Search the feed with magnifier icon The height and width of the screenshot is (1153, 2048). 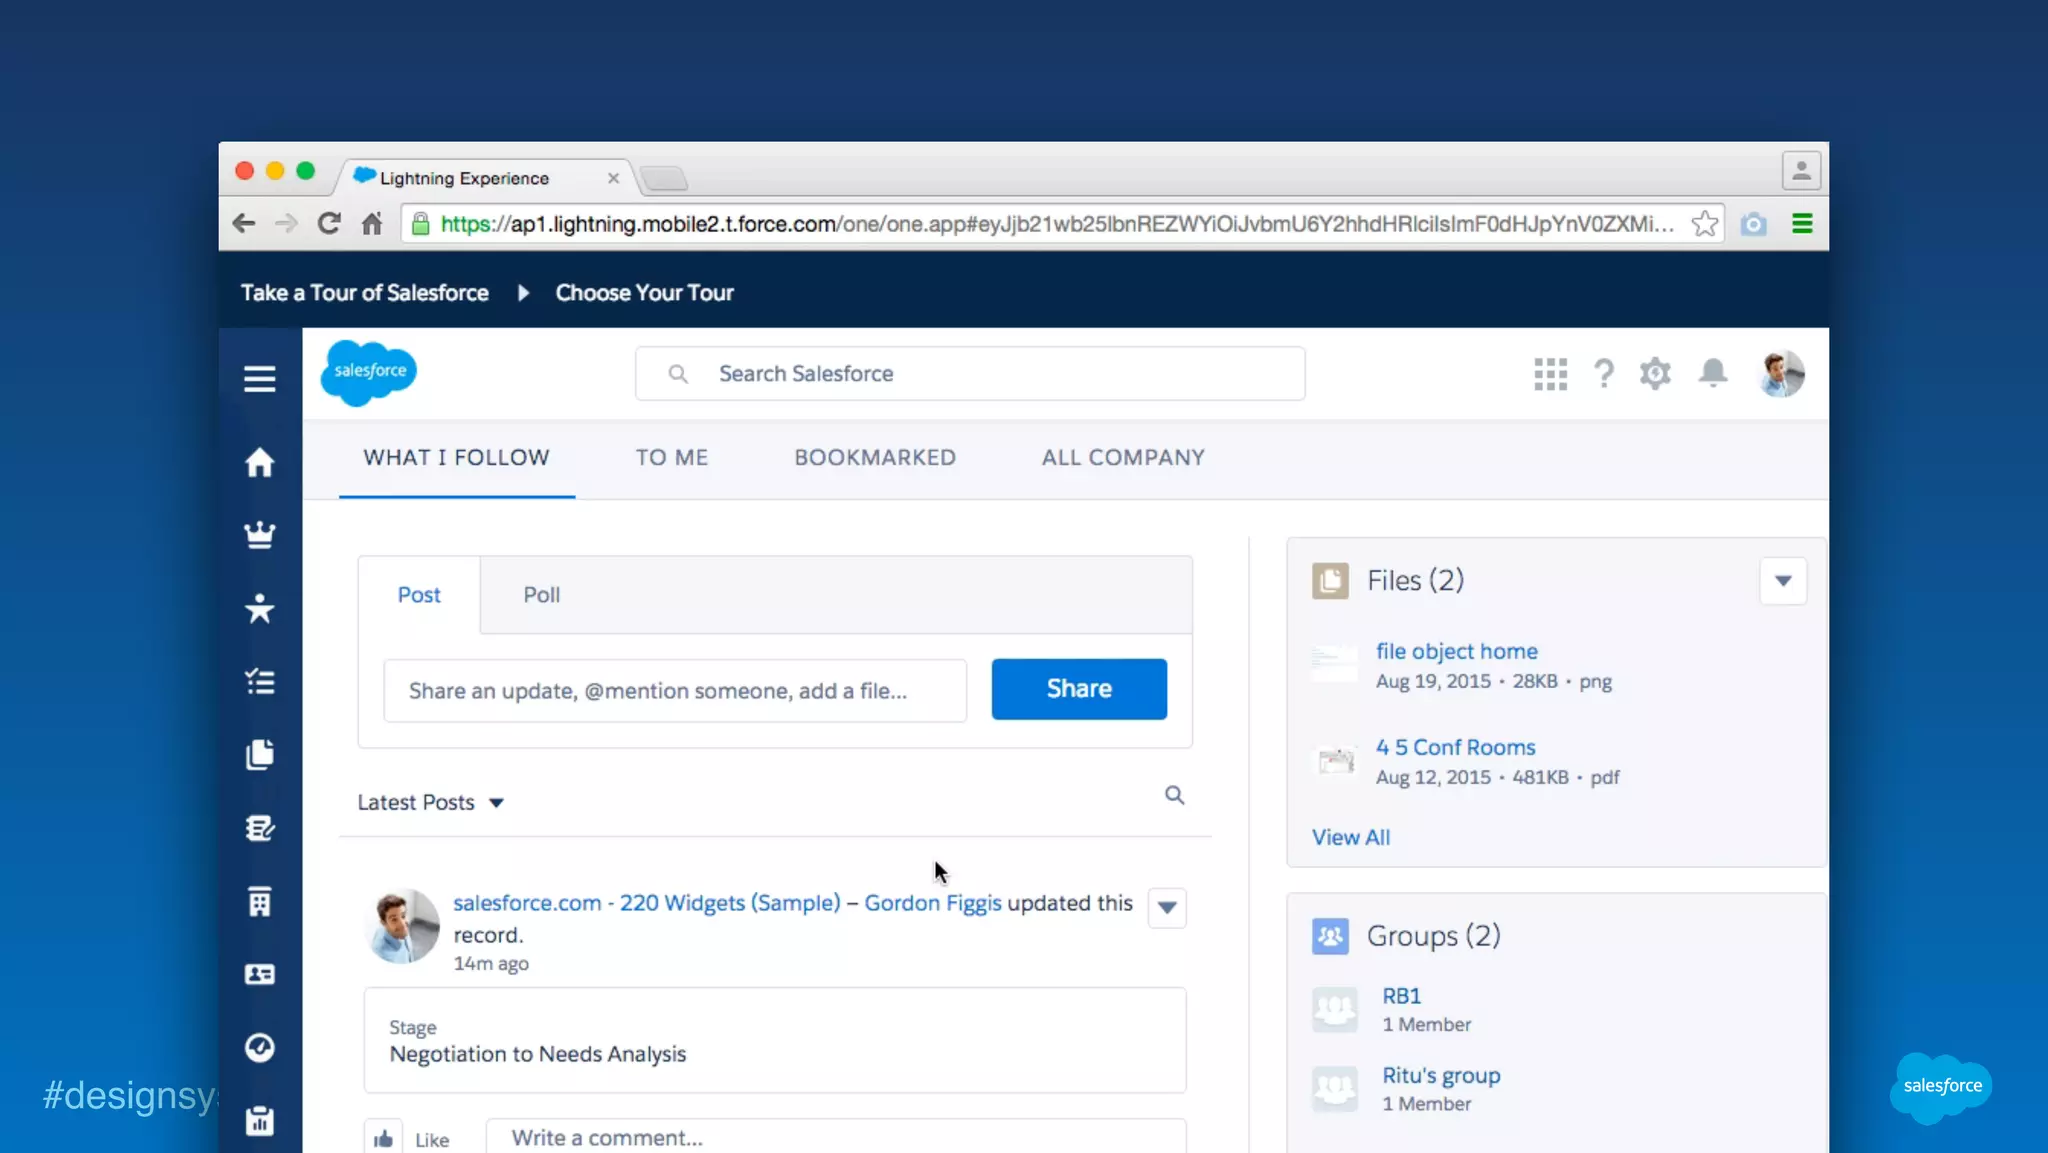(x=1174, y=795)
